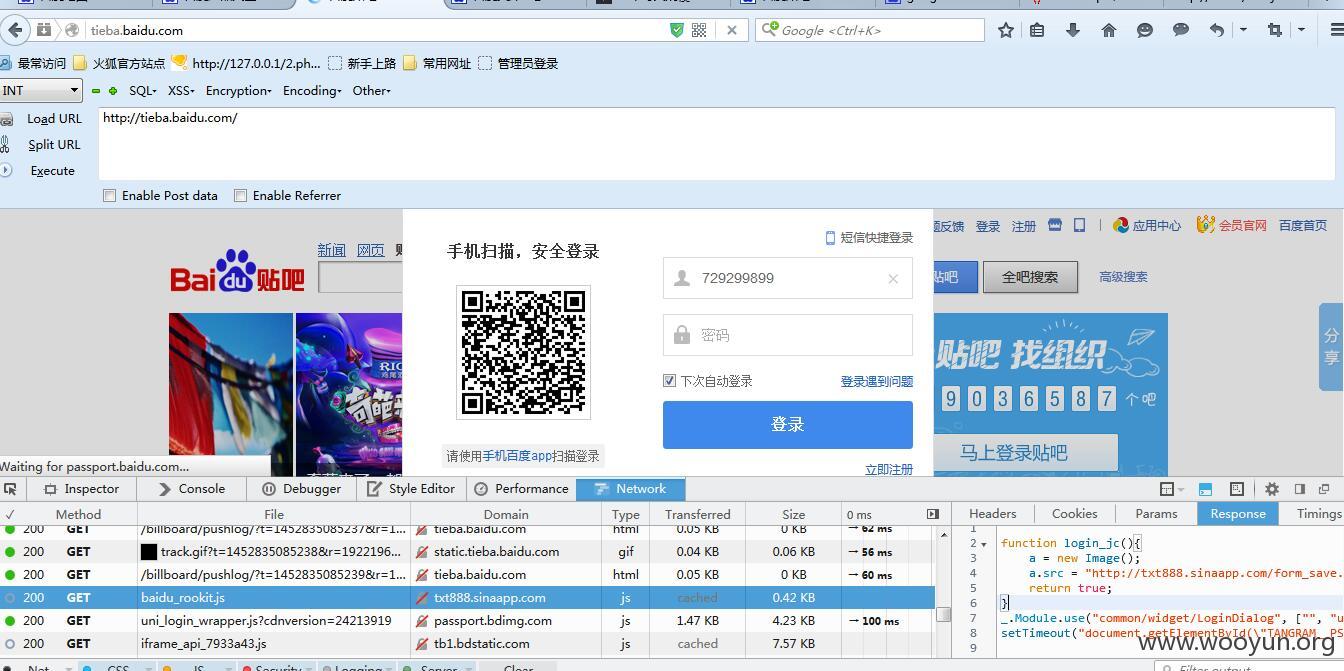Open 立即注册 register now link

point(888,469)
